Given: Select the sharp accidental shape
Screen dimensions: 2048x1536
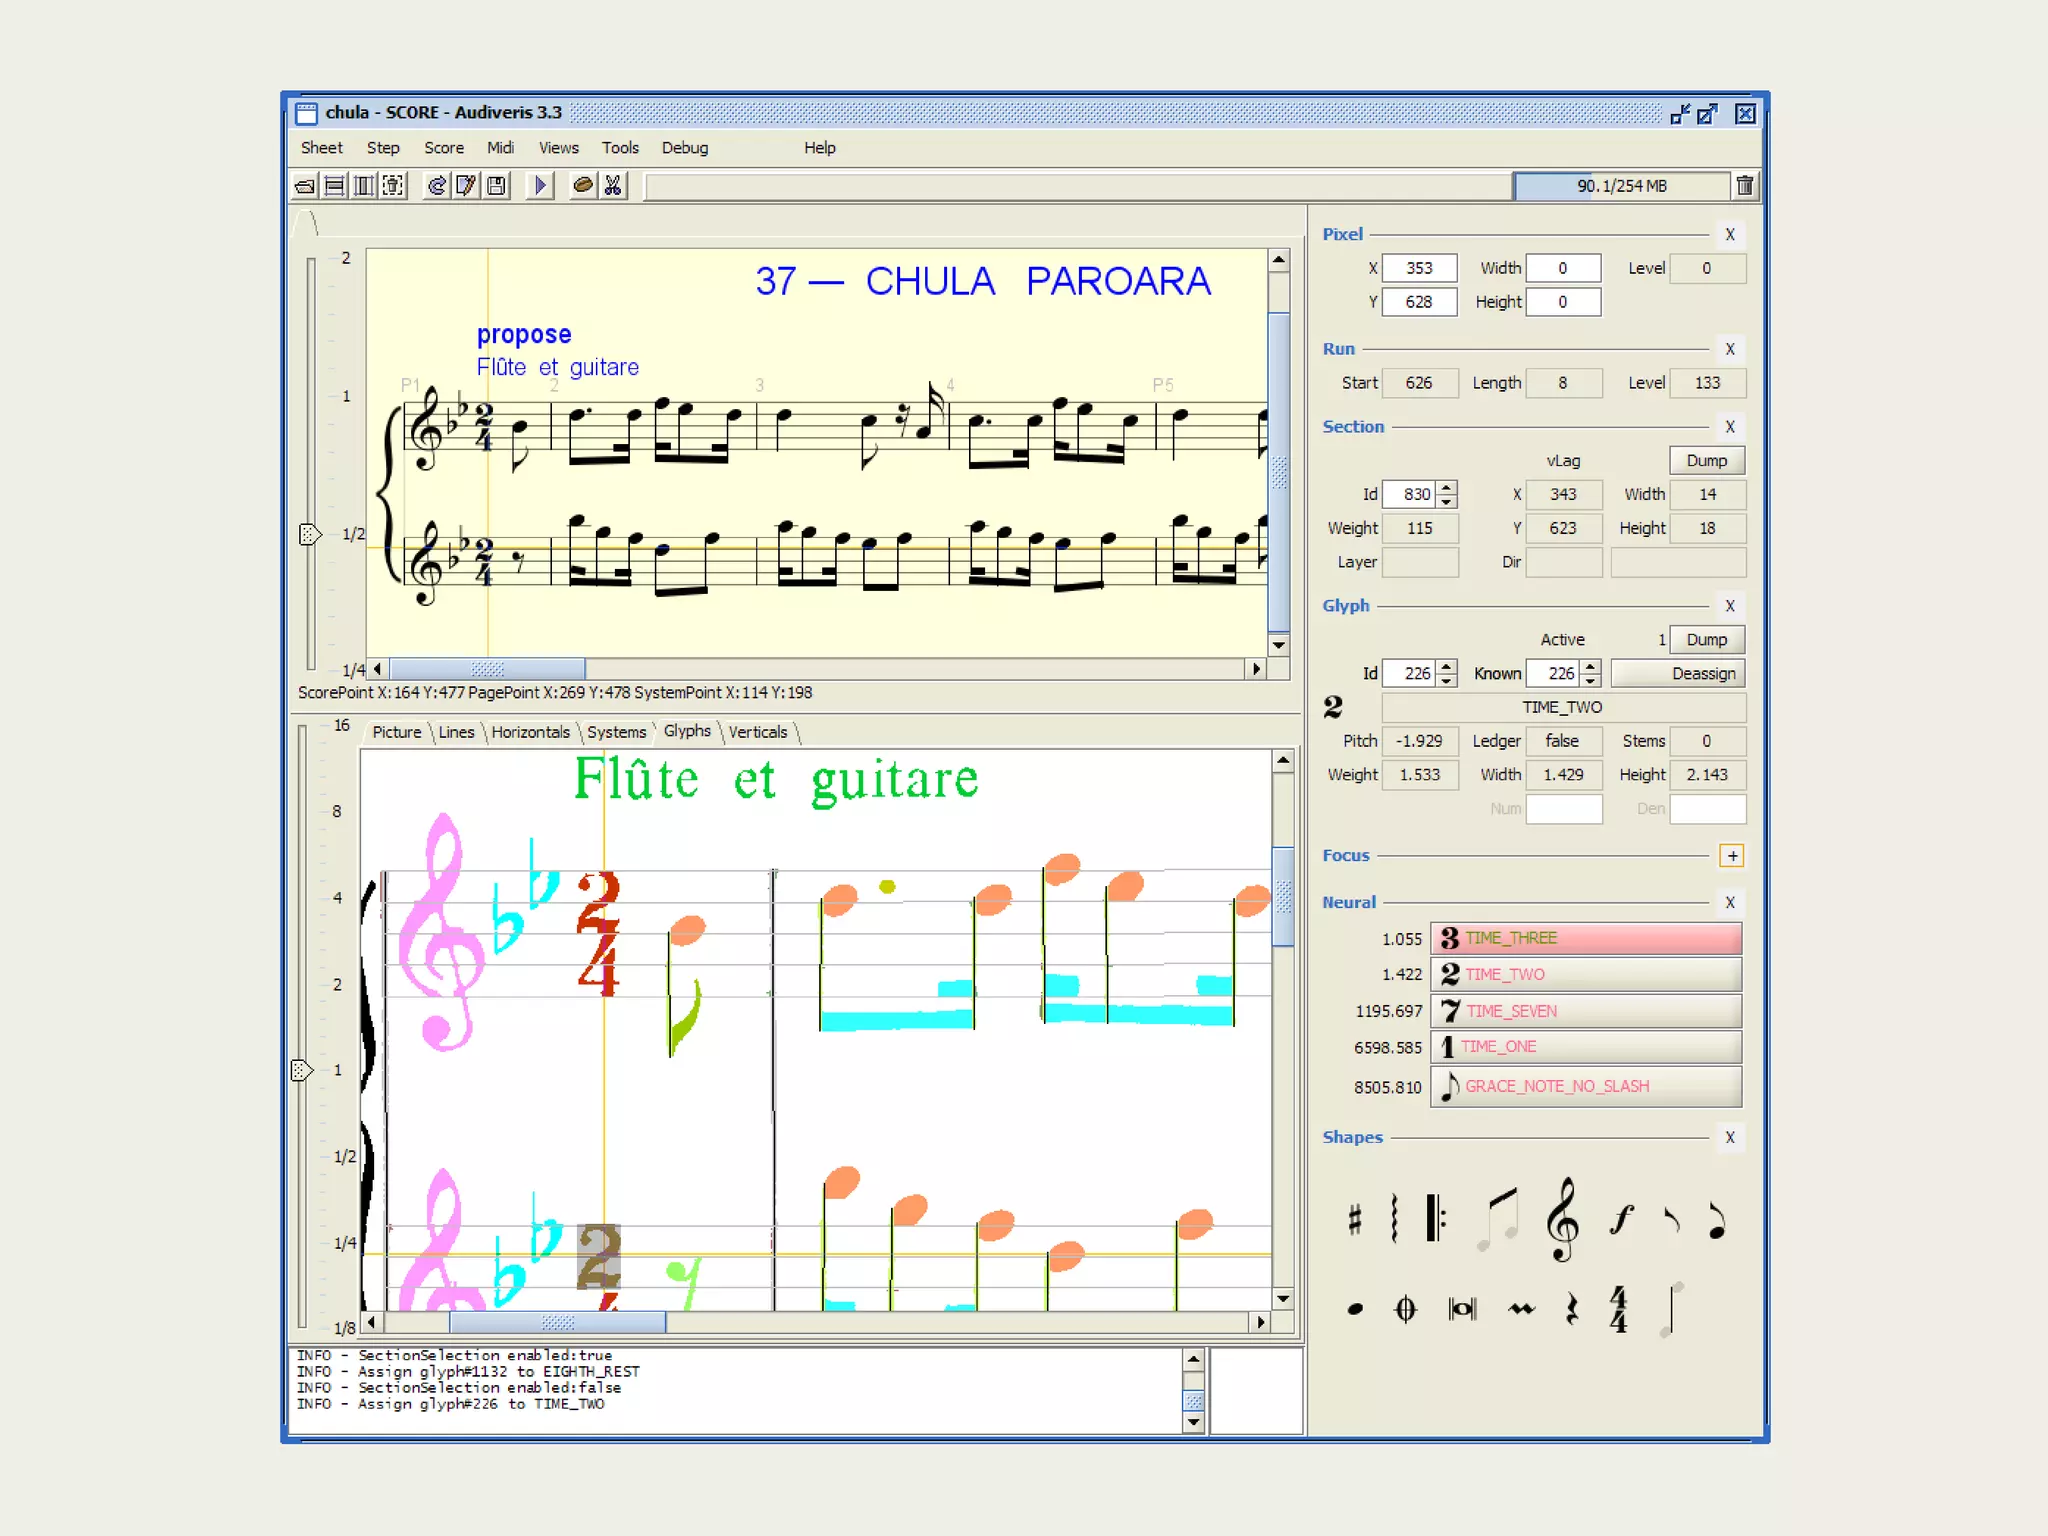Looking at the screenshot, I should pos(1355,1219).
